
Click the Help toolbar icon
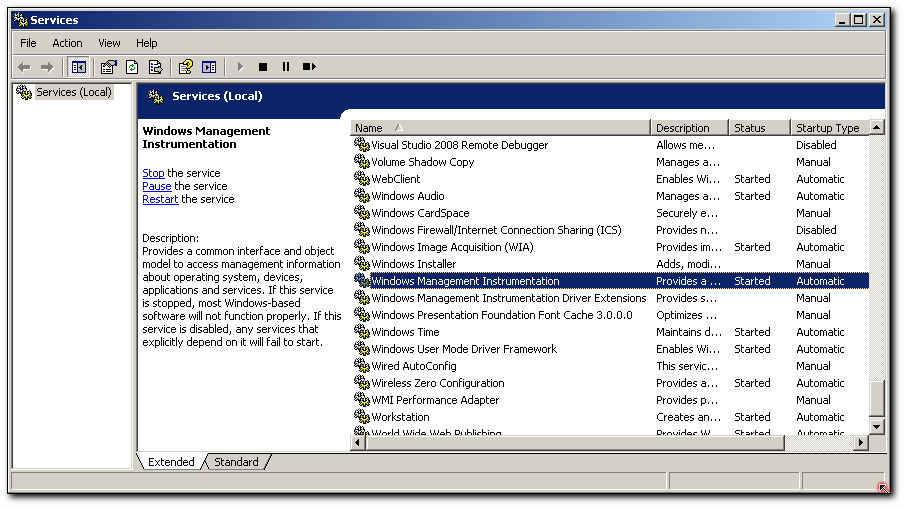coord(185,67)
